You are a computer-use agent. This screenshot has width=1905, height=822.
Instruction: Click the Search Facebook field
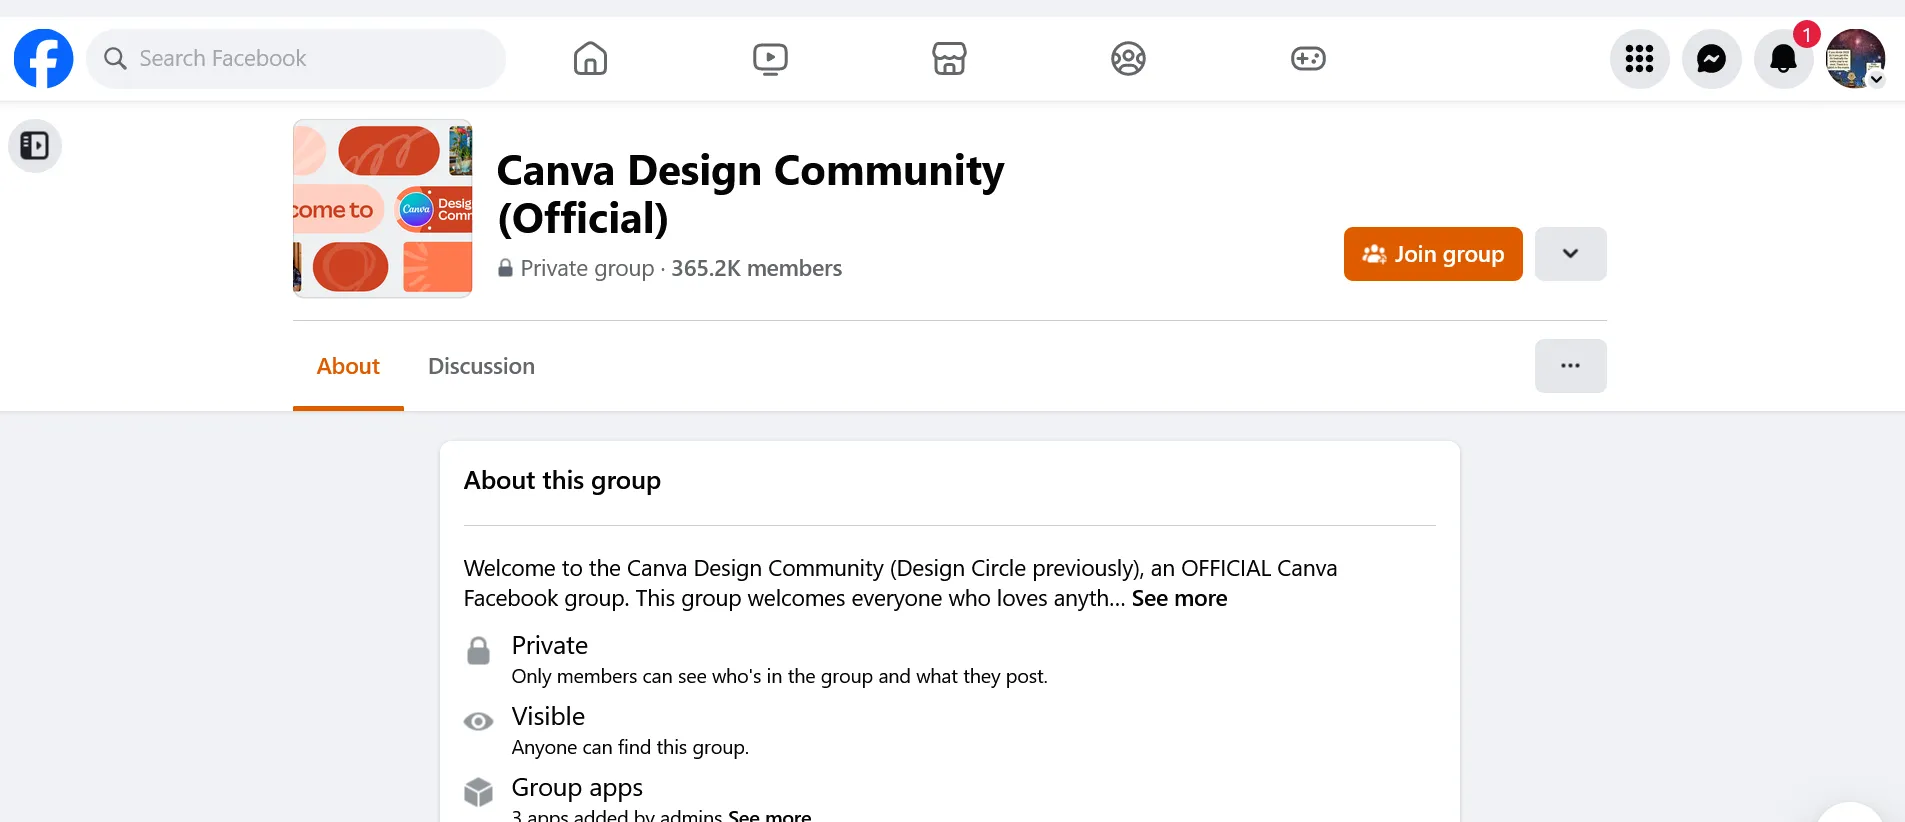(x=296, y=59)
